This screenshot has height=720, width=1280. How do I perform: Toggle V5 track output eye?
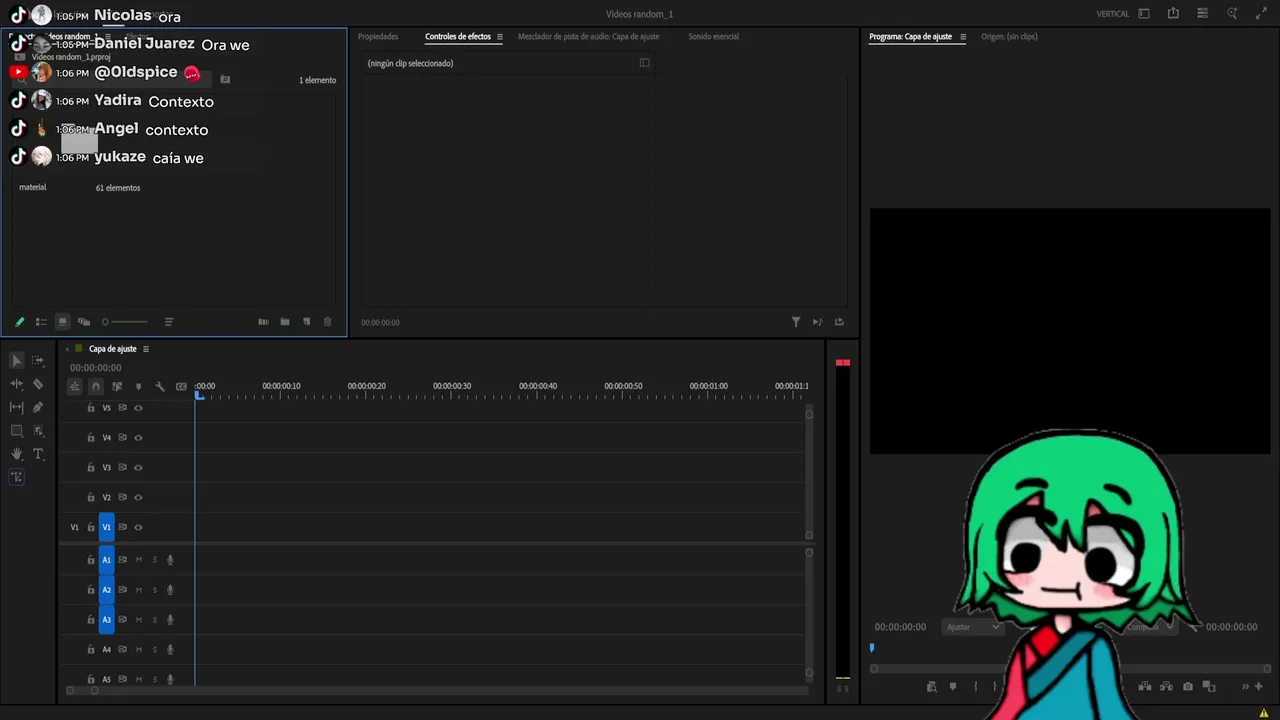(x=138, y=408)
